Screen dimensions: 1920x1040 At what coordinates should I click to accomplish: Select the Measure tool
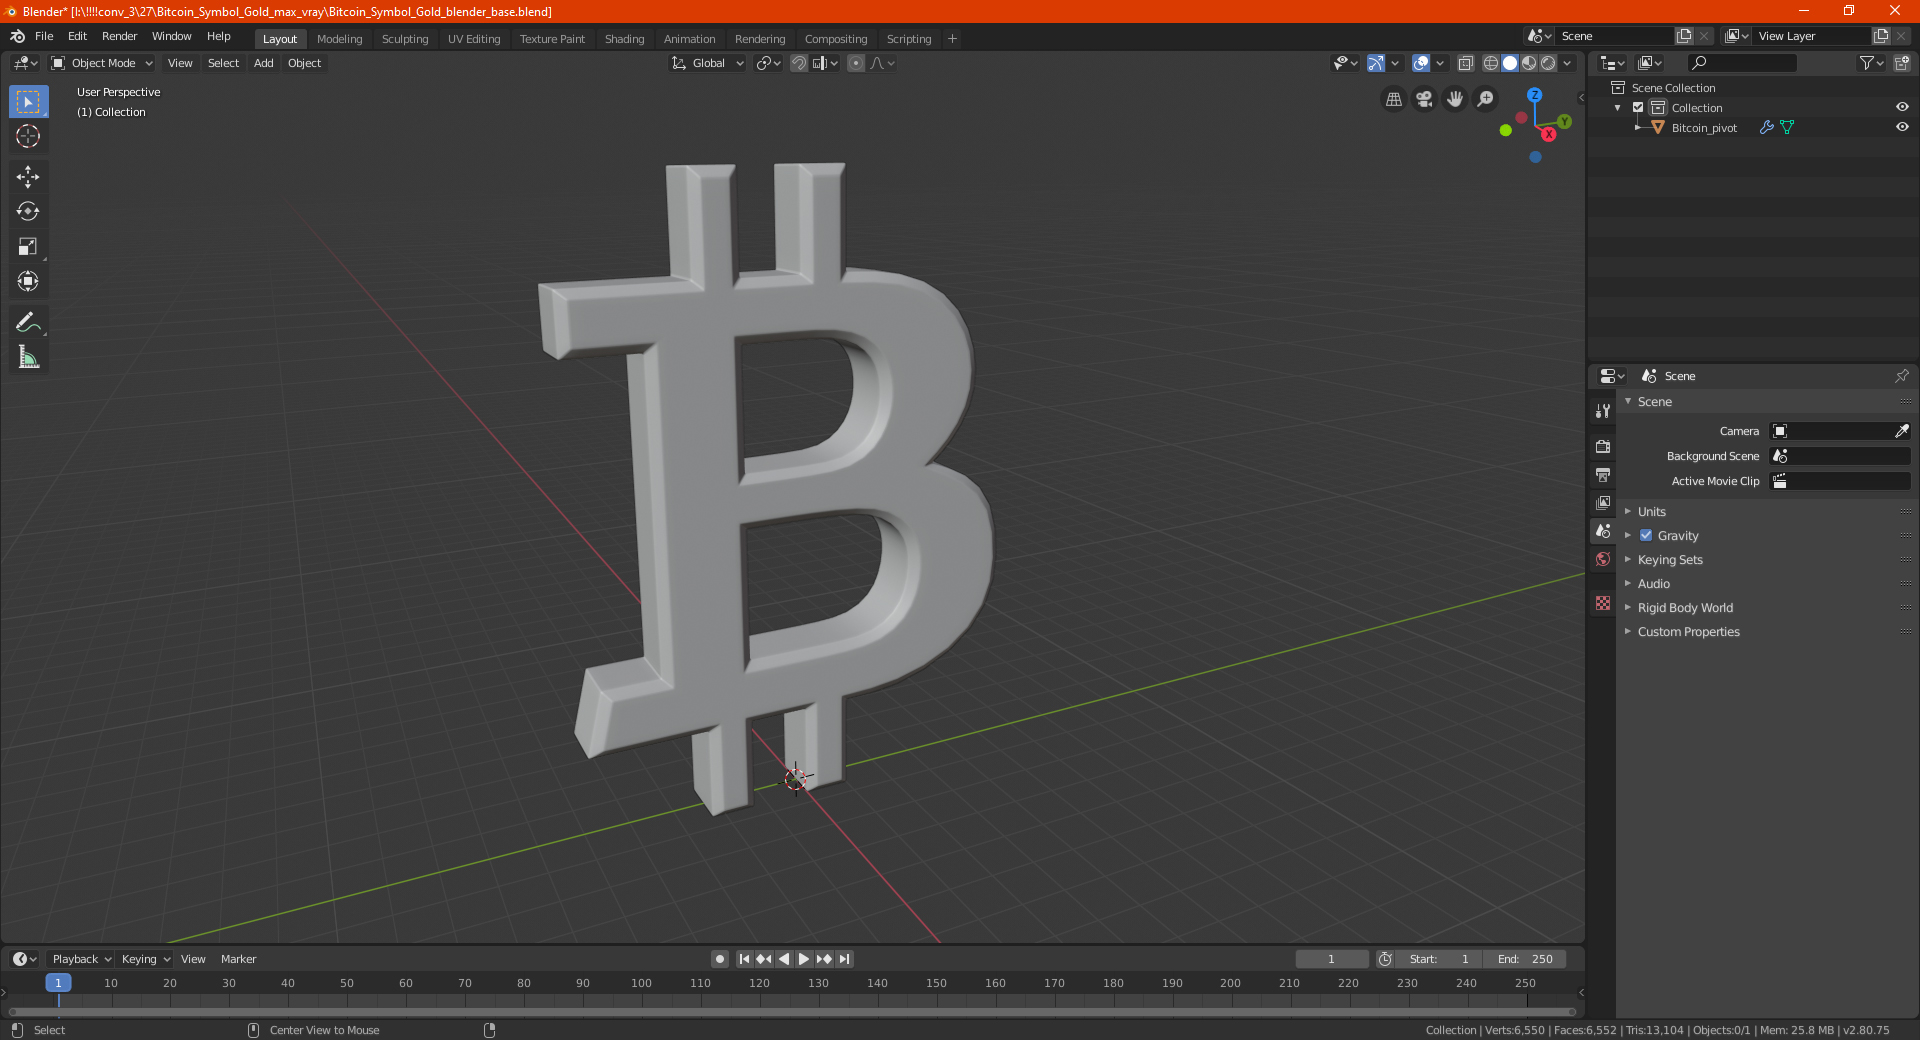tap(28, 357)
